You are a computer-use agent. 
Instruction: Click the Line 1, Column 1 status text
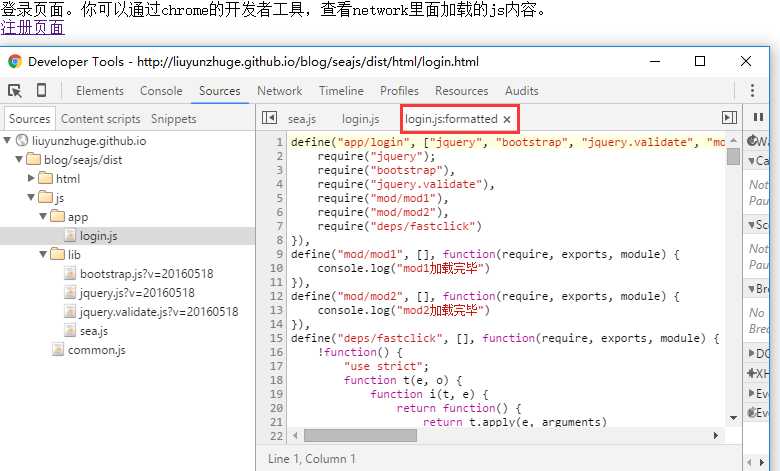311,459
